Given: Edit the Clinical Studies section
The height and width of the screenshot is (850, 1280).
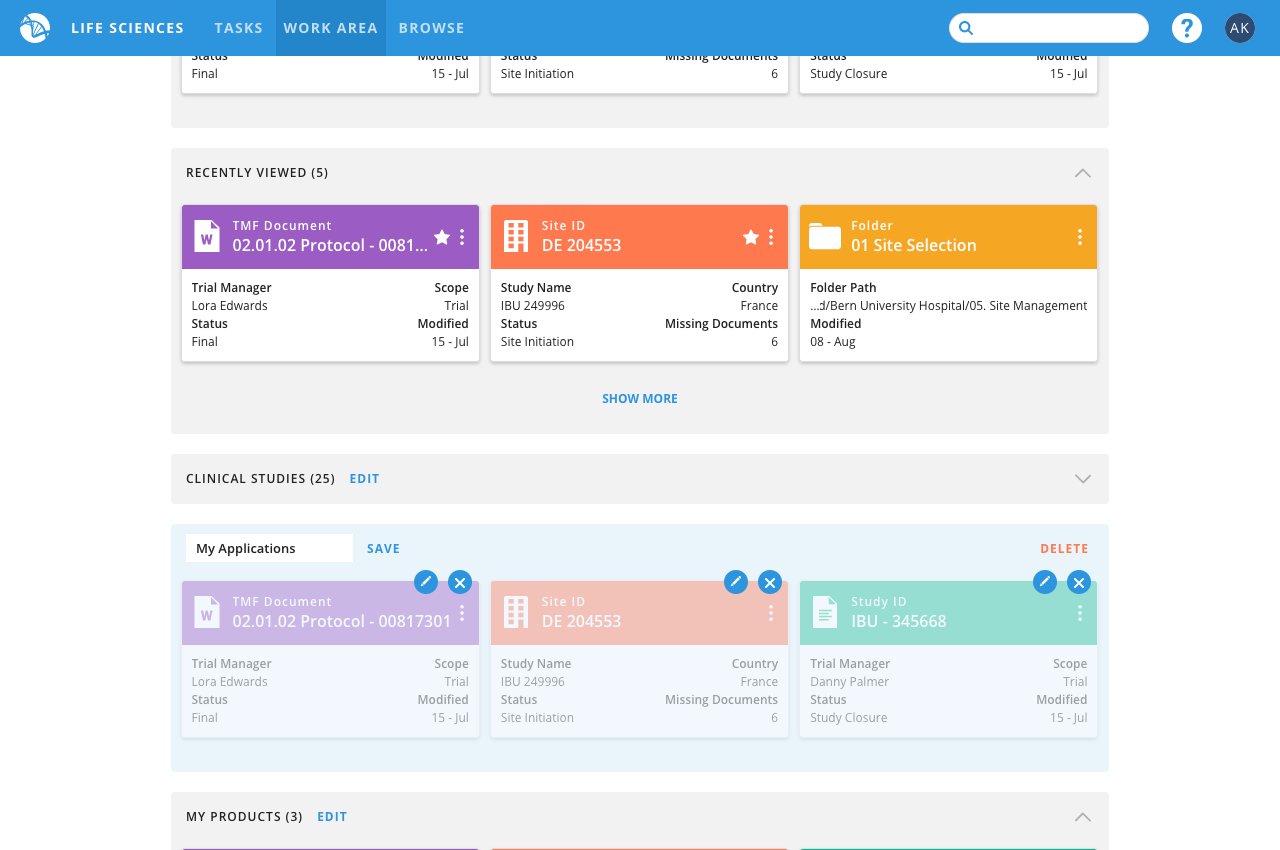Looking at the screenshot, I should click(365, 479).
